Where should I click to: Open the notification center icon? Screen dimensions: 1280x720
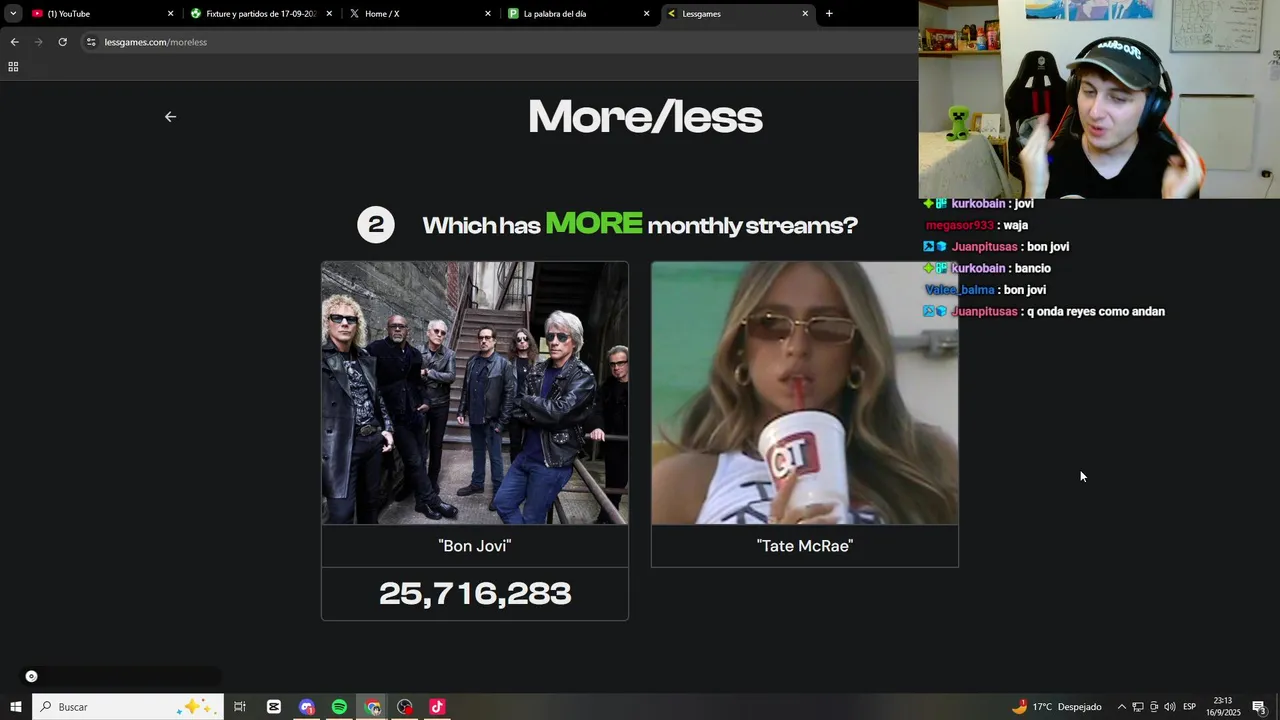tap(1260, 707)
